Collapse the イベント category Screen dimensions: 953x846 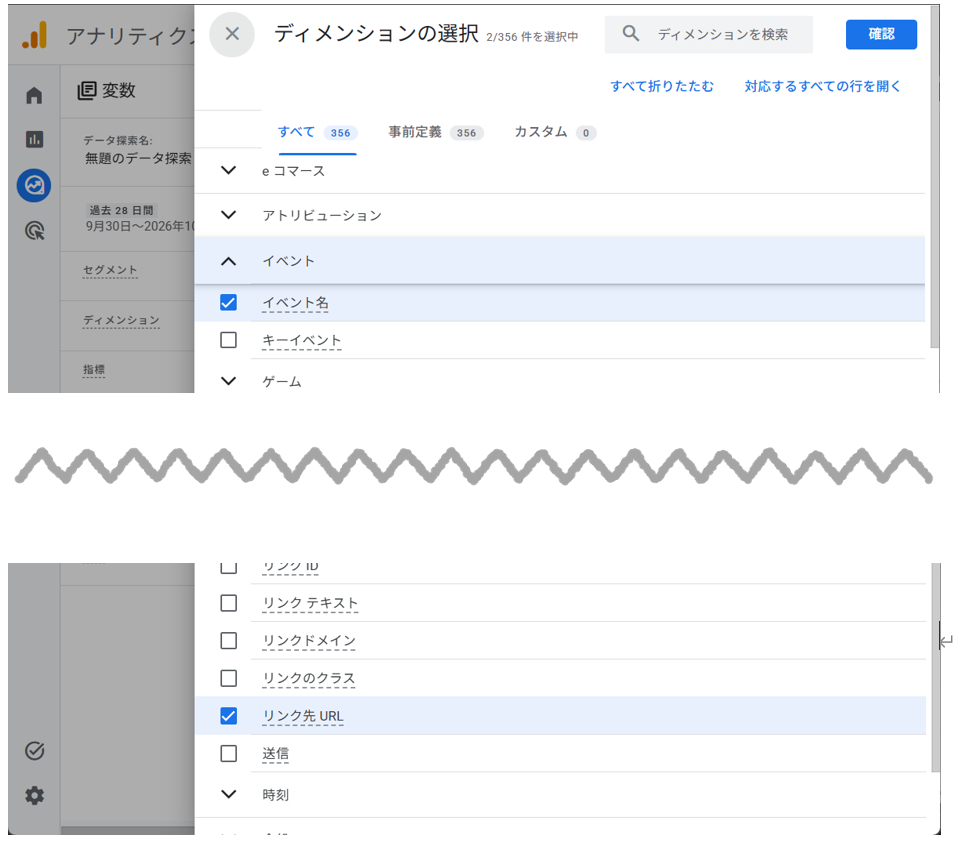point(229,261)
